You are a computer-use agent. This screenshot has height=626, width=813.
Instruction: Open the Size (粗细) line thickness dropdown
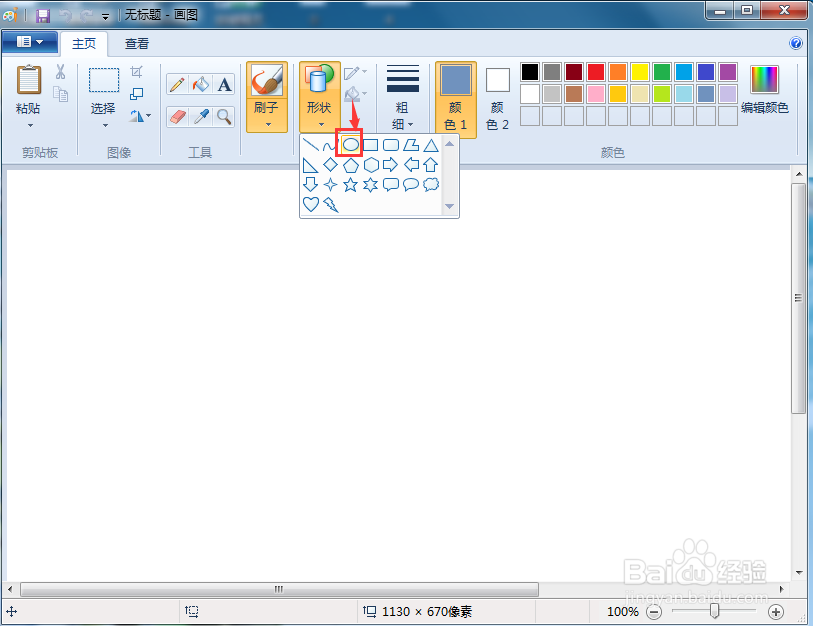tap(403, 99)
